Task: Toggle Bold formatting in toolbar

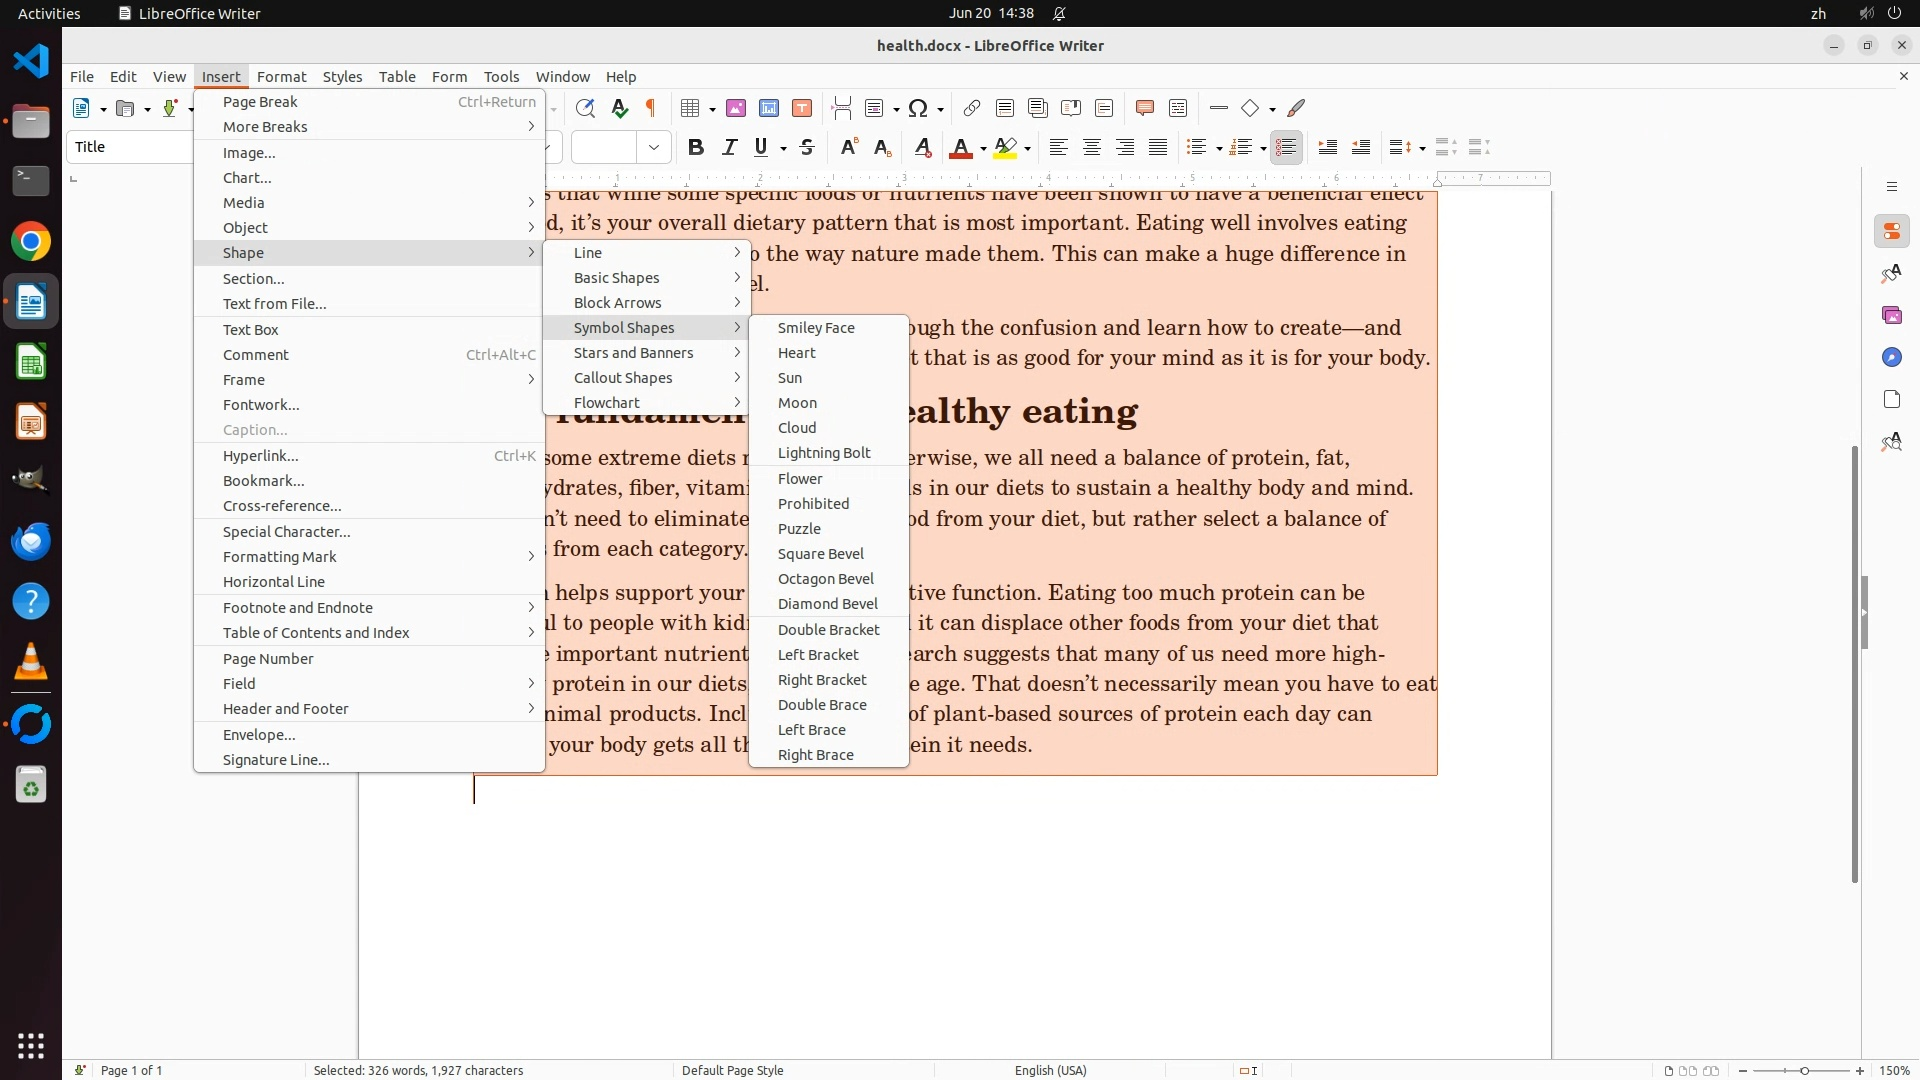Action: tap(696, 148)
